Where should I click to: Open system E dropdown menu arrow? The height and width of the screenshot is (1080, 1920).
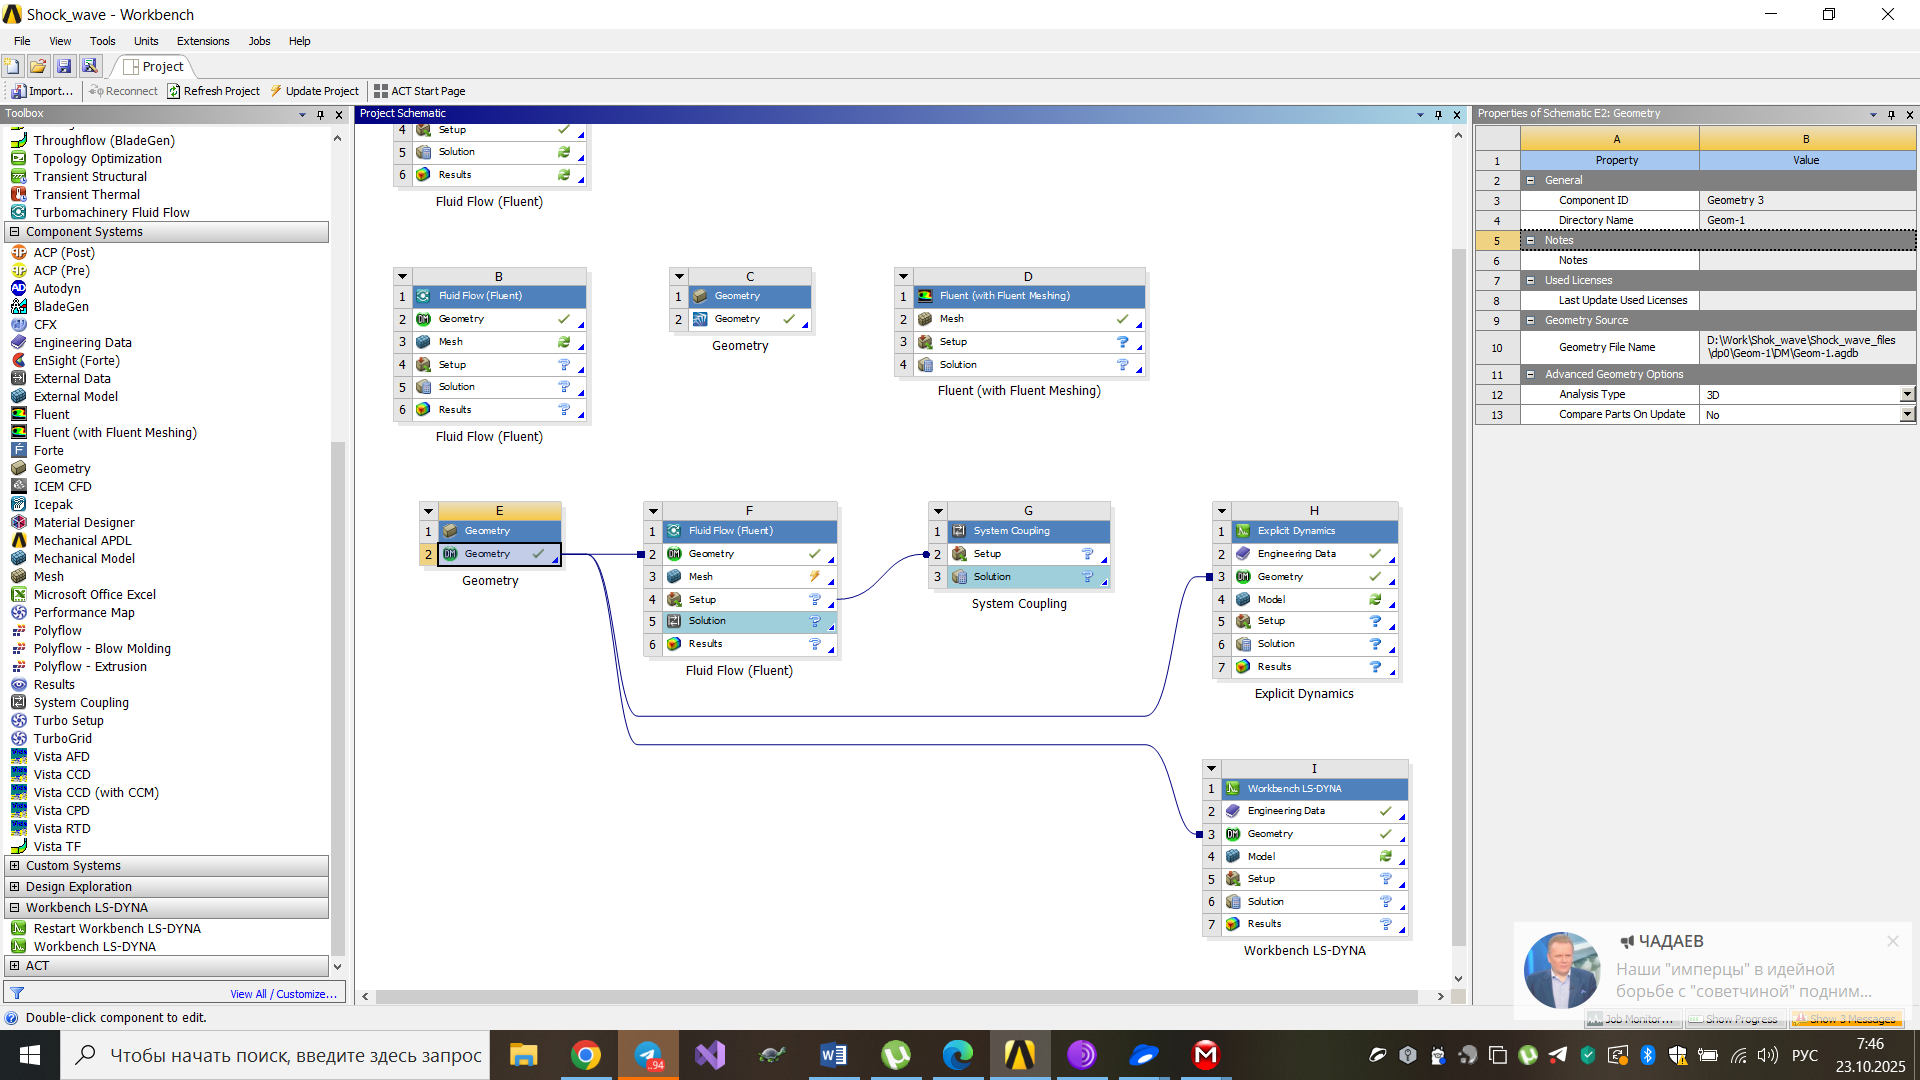[428, 511]
